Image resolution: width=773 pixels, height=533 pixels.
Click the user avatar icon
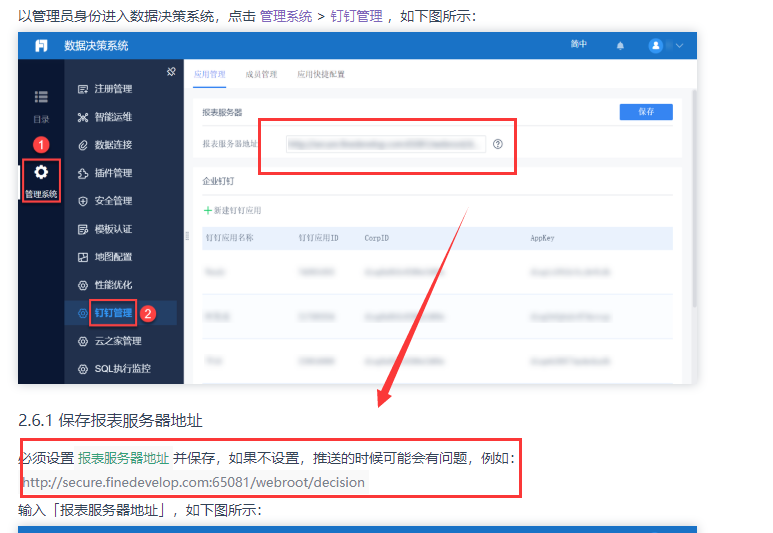click(x=655, y=46)
